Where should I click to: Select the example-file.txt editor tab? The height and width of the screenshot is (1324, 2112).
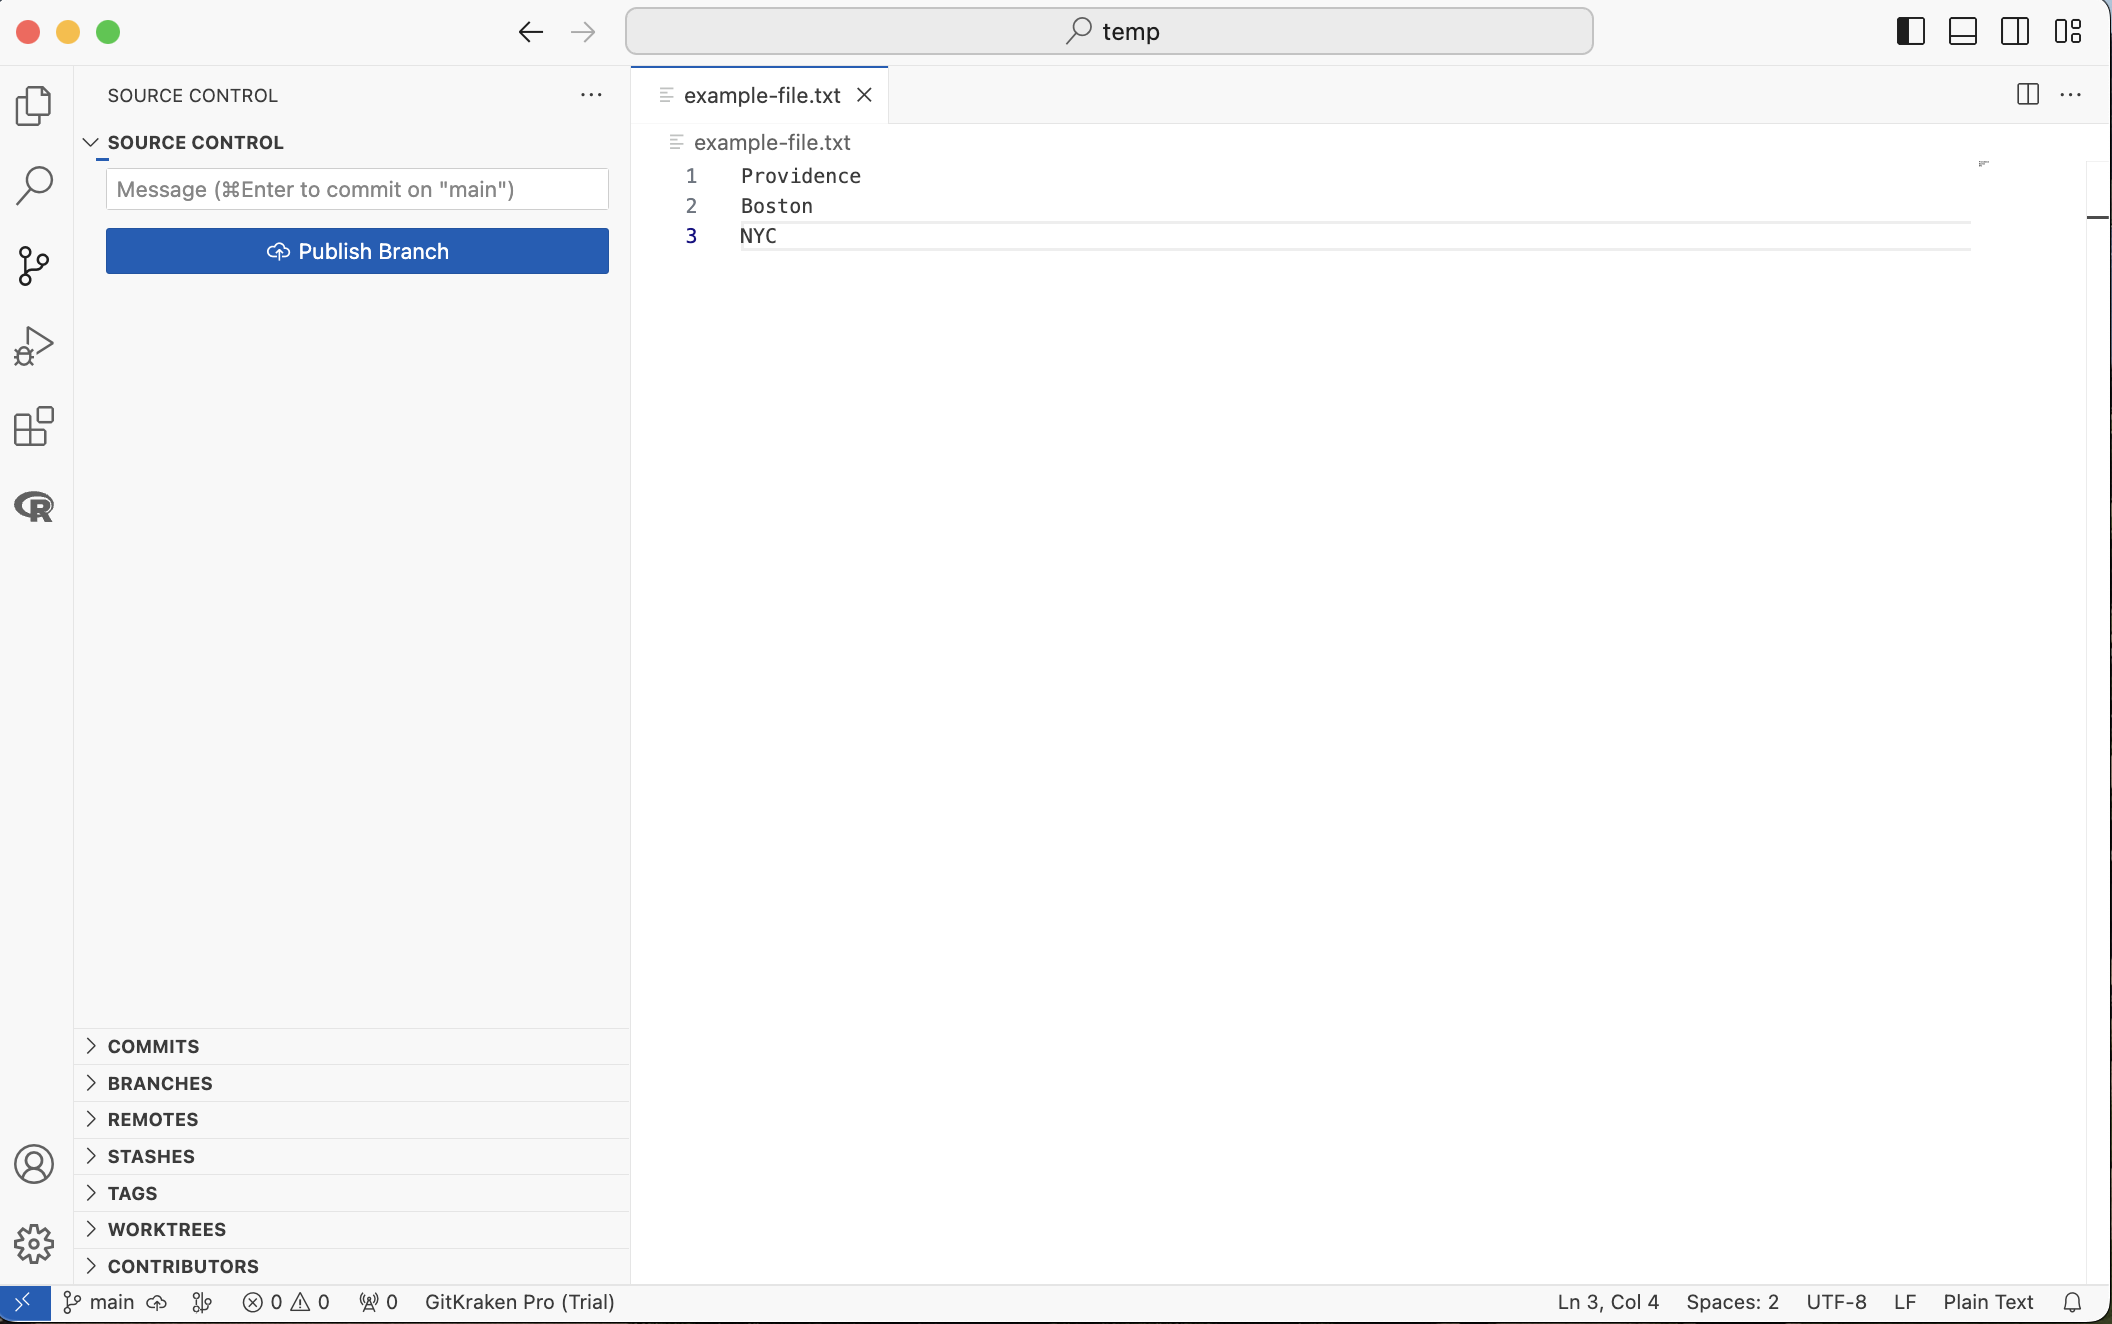pos(761,95)
